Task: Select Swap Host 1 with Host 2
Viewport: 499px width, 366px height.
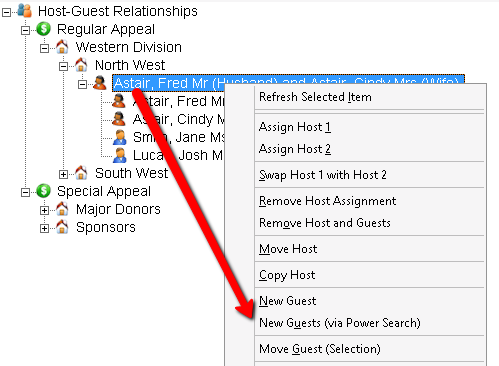Action: (323, 175)
